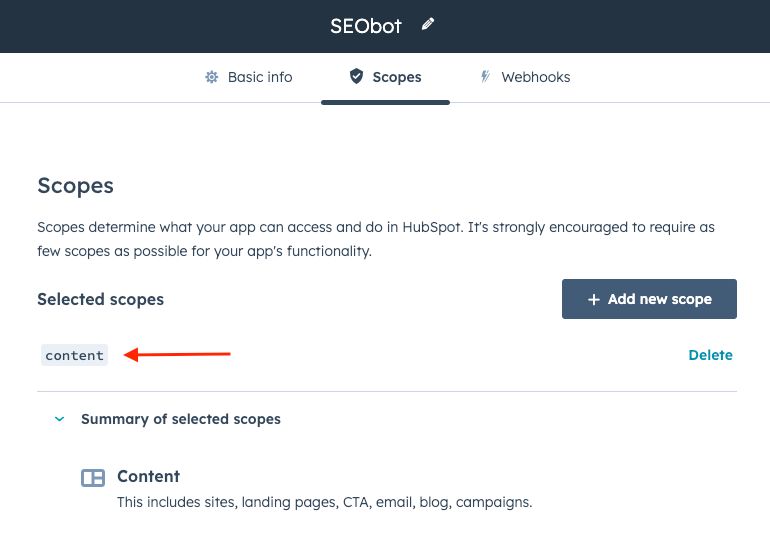Viewport: 770px width, 556px height.
Task: Click the shield icon on Scopes tab
Action: tap(356, 77)
